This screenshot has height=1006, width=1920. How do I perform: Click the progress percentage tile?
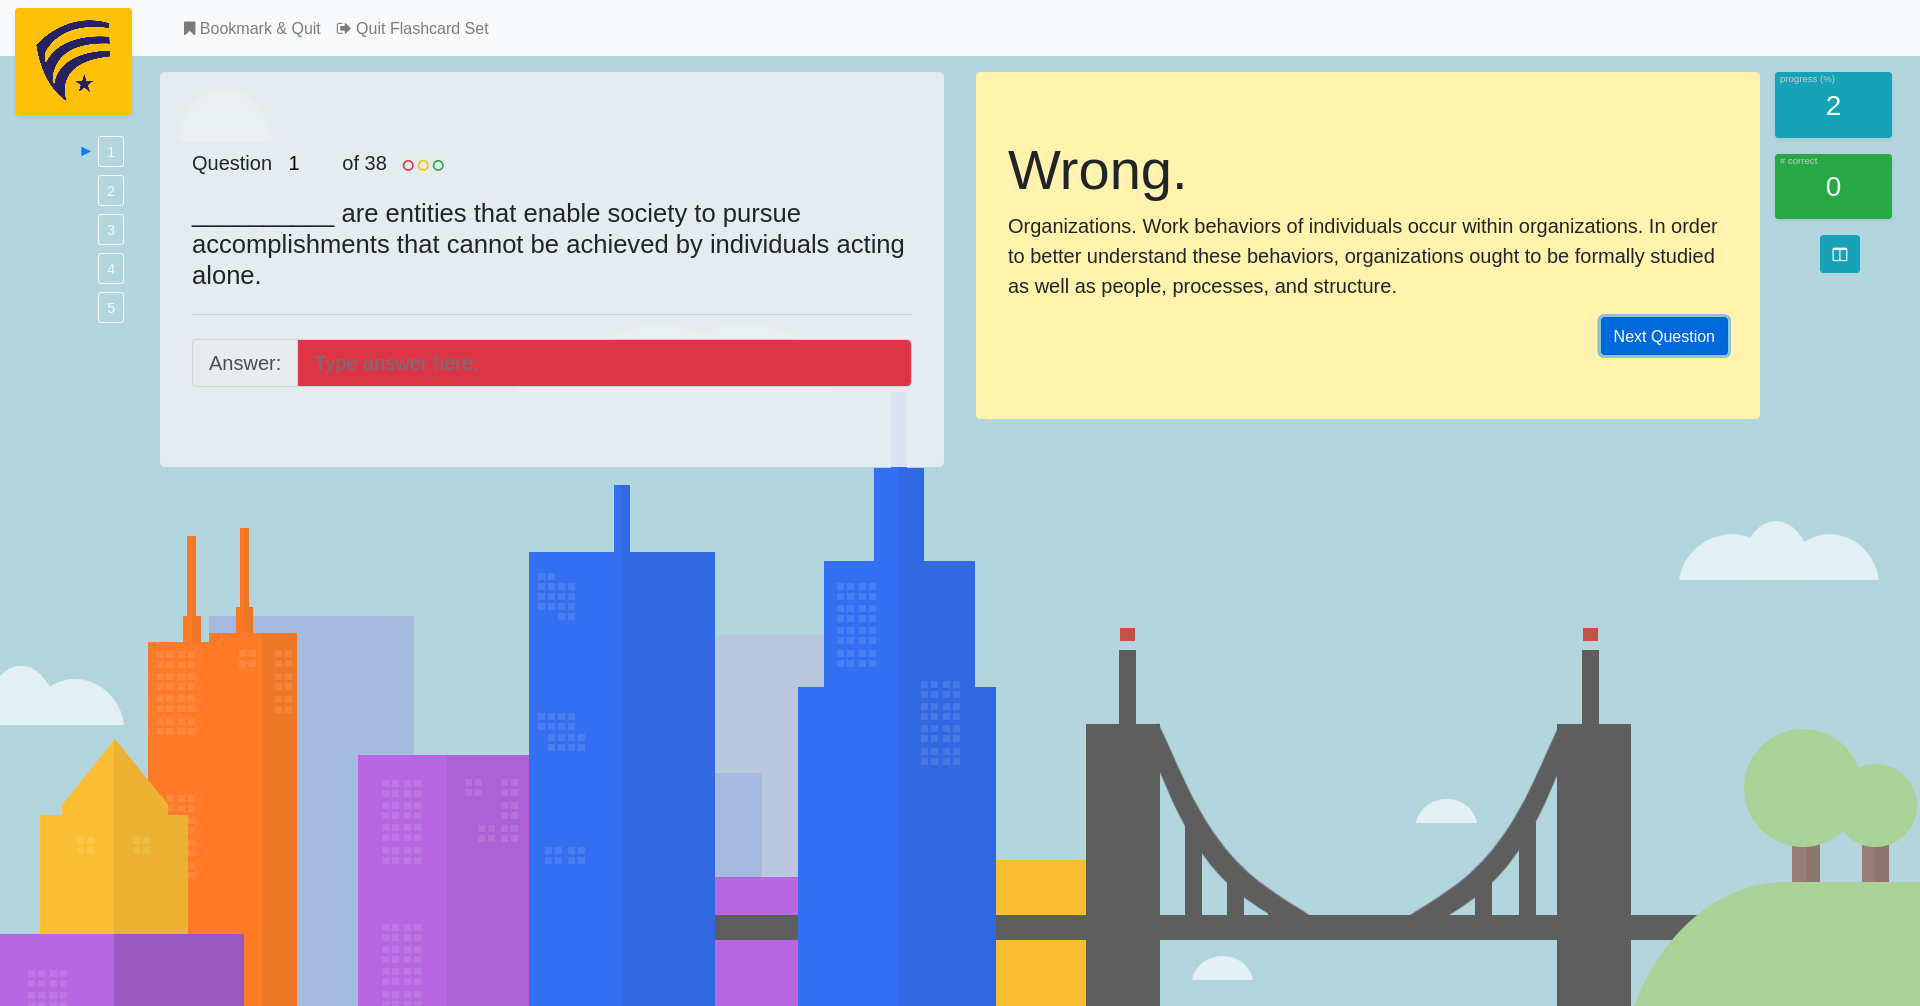point(1833,105)
